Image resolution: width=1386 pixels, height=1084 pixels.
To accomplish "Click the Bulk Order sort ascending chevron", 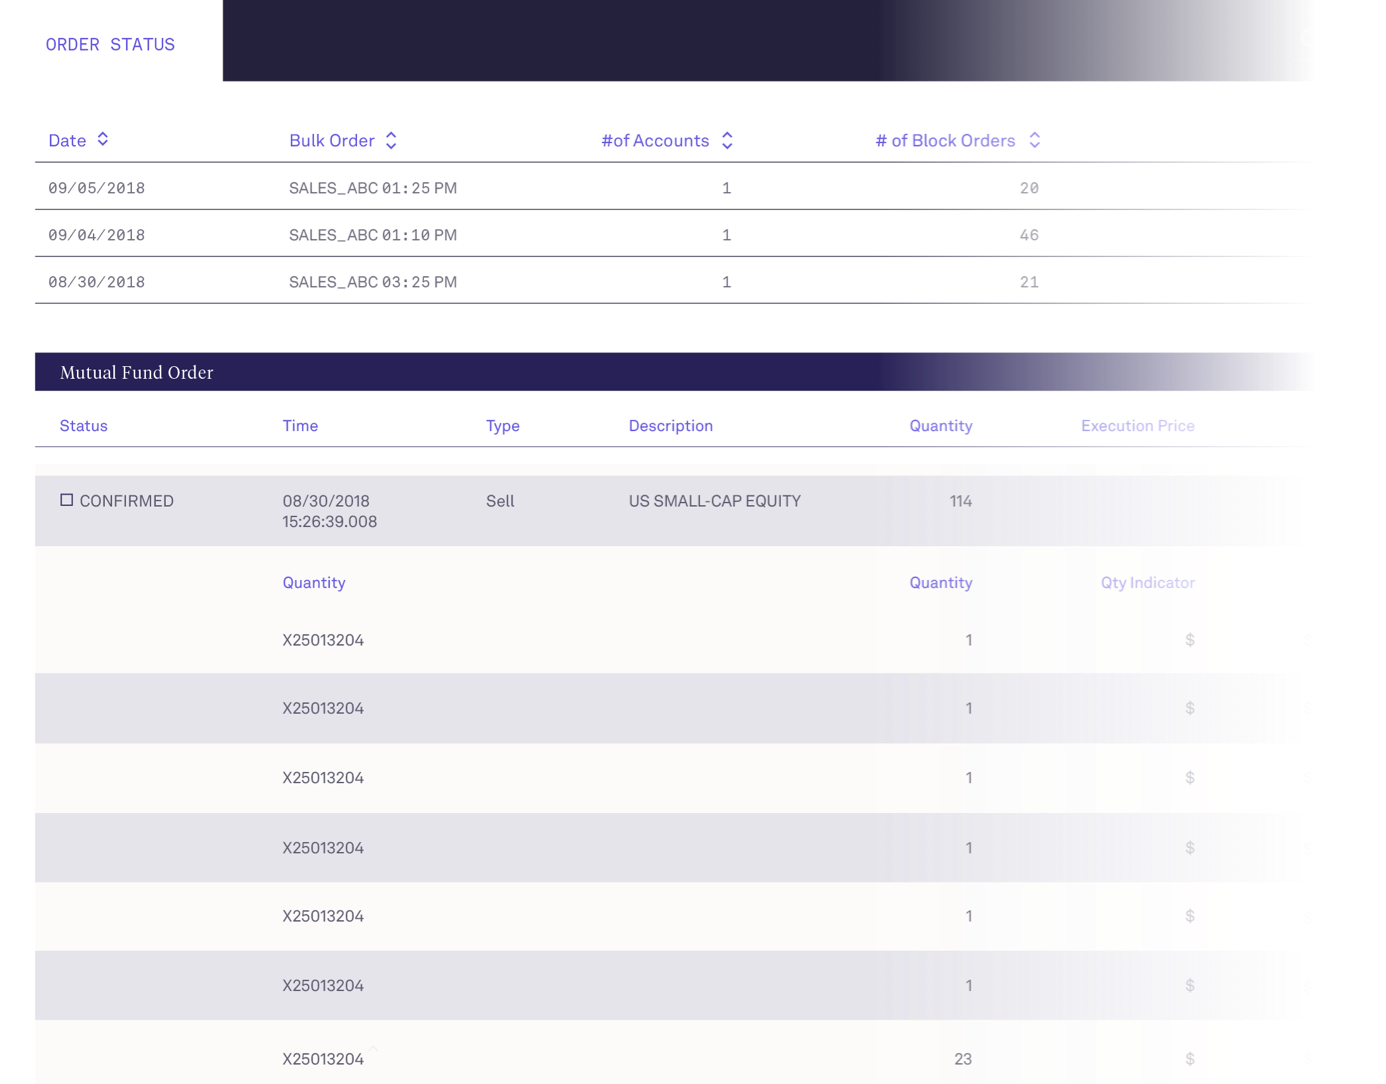I will coord(390,135).
